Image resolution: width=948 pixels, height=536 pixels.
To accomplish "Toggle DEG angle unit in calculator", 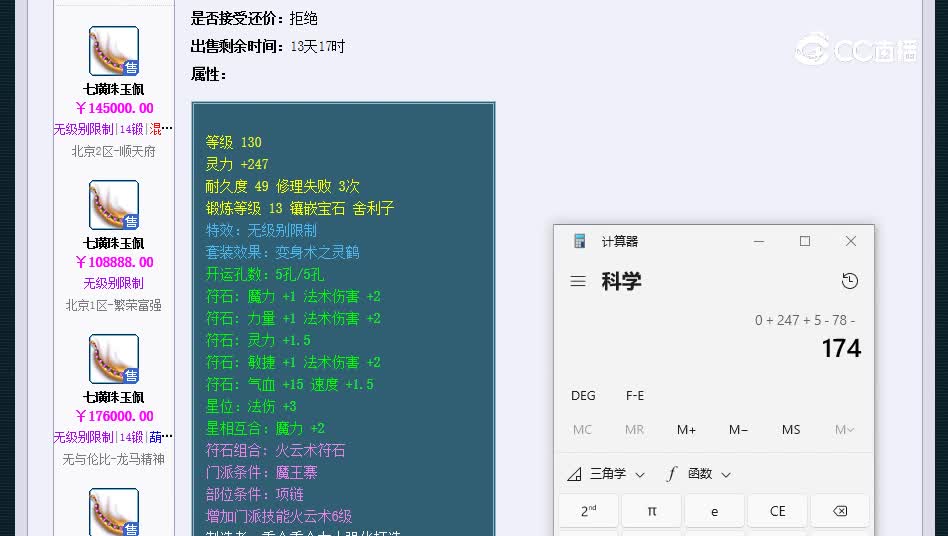I will 583,396.
